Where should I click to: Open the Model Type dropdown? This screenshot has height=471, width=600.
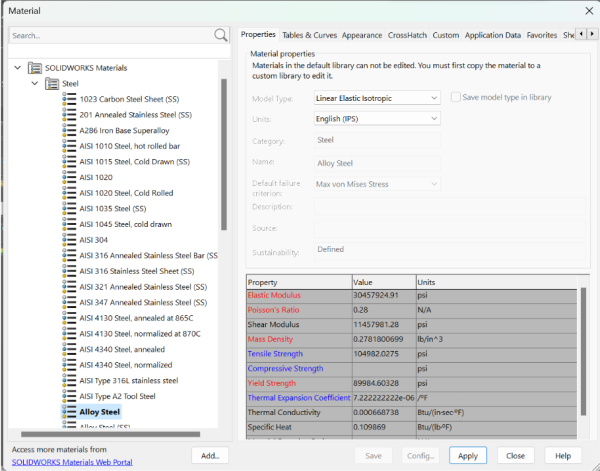click(377, 98)
